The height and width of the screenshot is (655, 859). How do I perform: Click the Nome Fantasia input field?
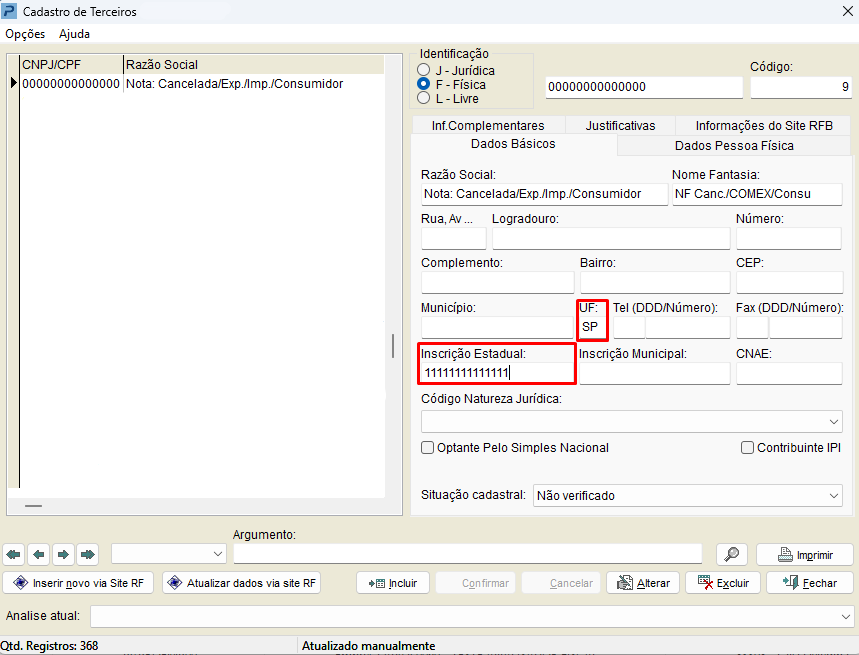(x=757, y=194)
